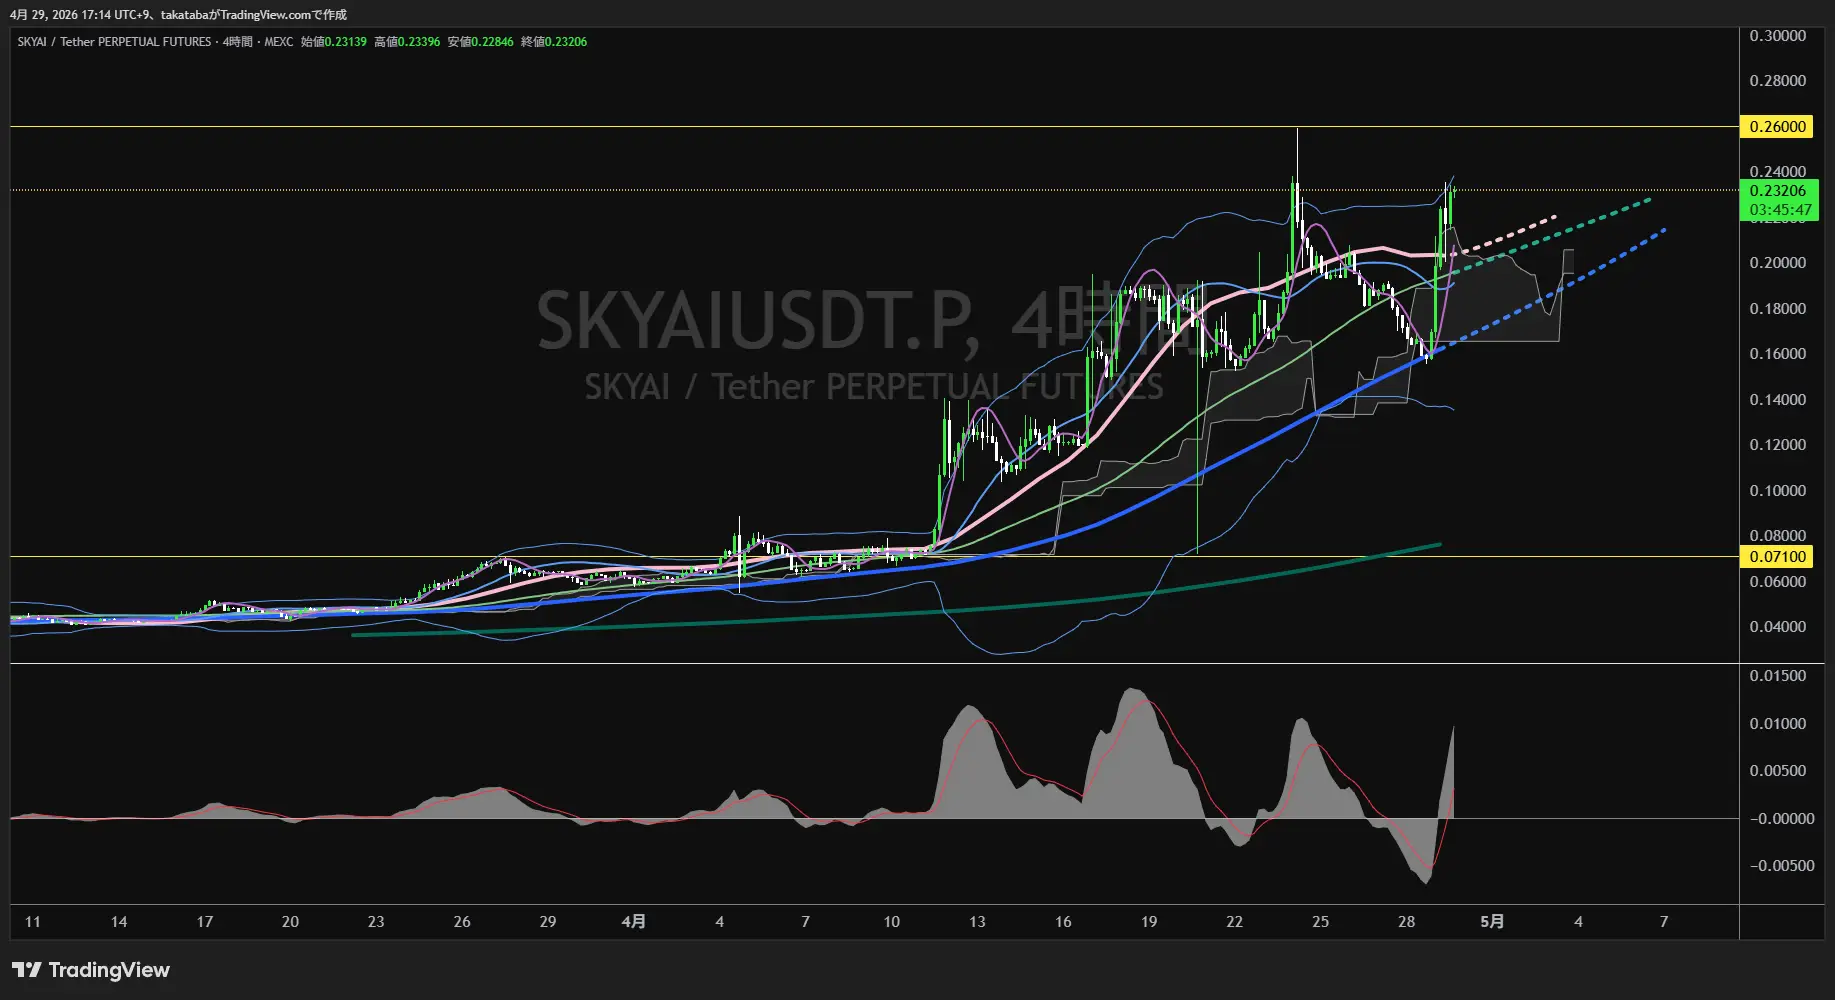Click the 始値 0.23139 open value
1835x1000 pixels.
click(x=334, y=42)
